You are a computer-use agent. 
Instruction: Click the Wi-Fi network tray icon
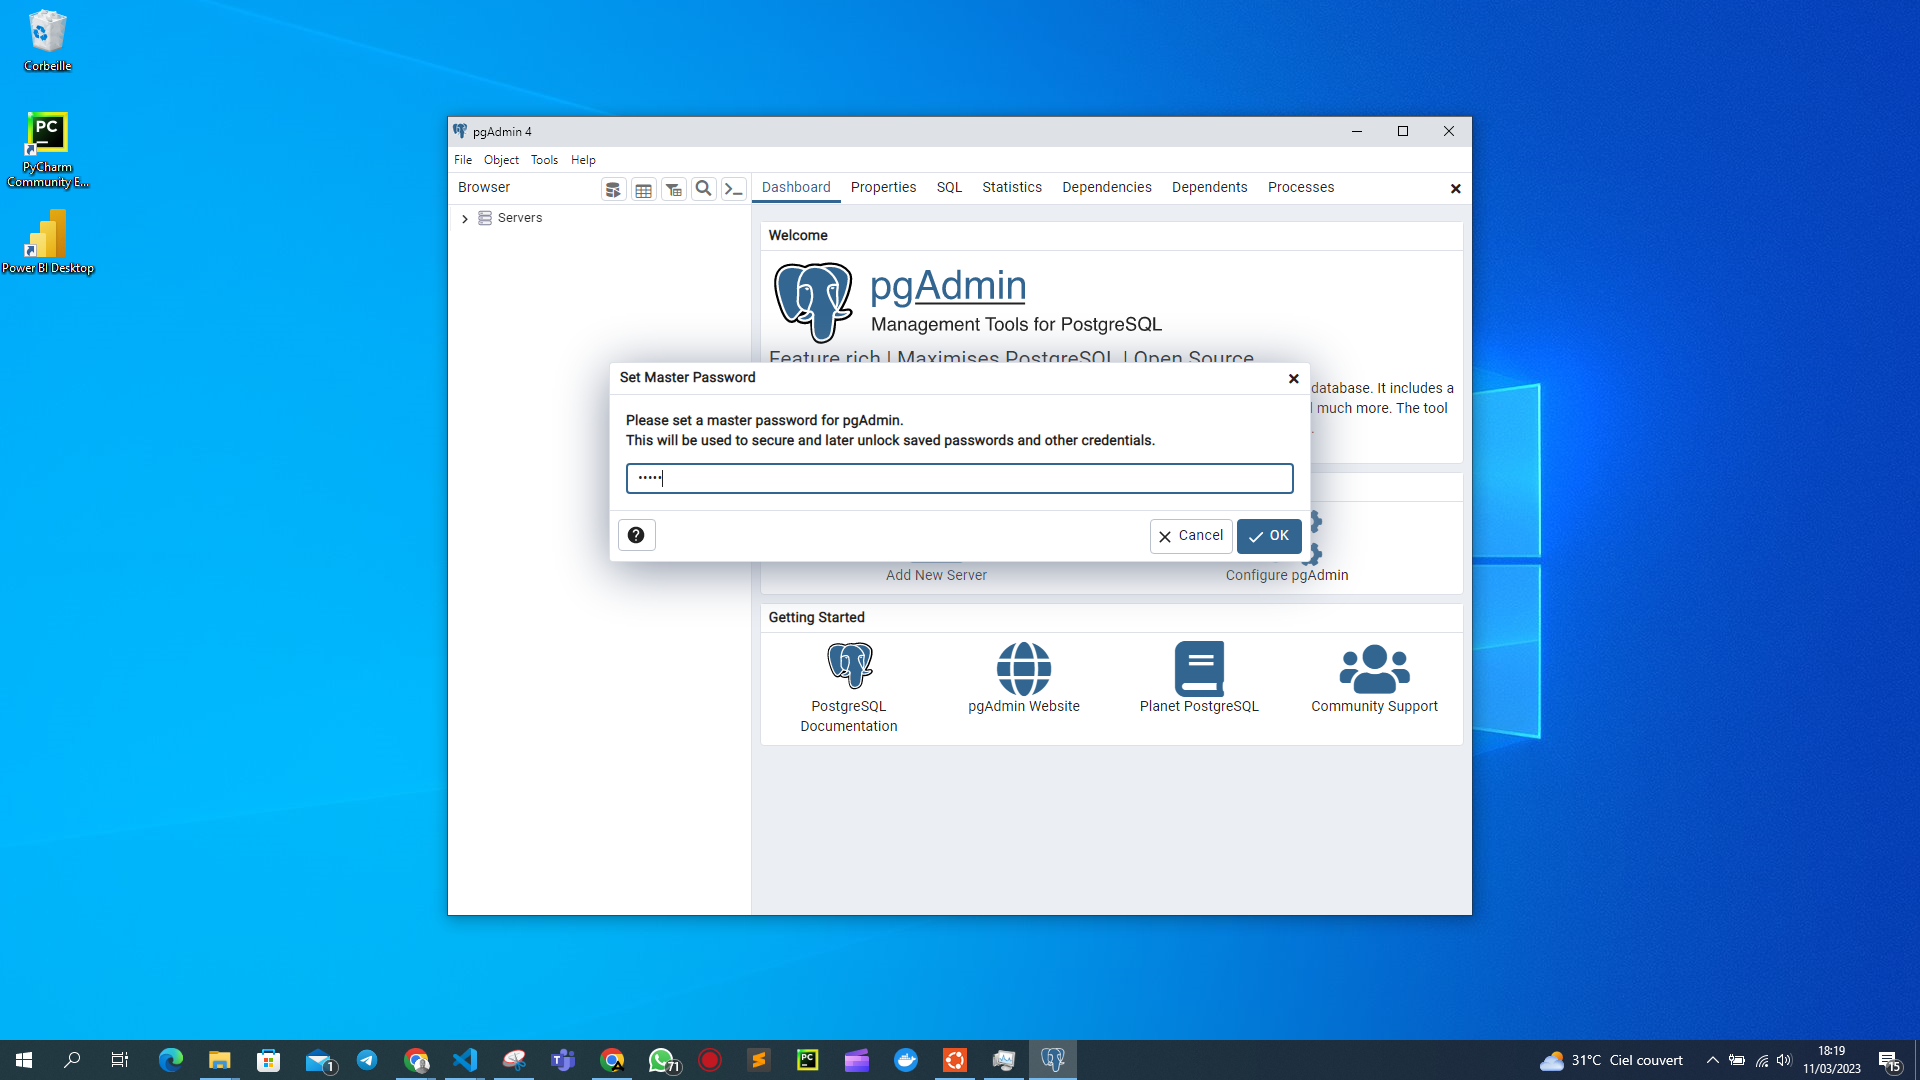(x=1761, y=1060)
